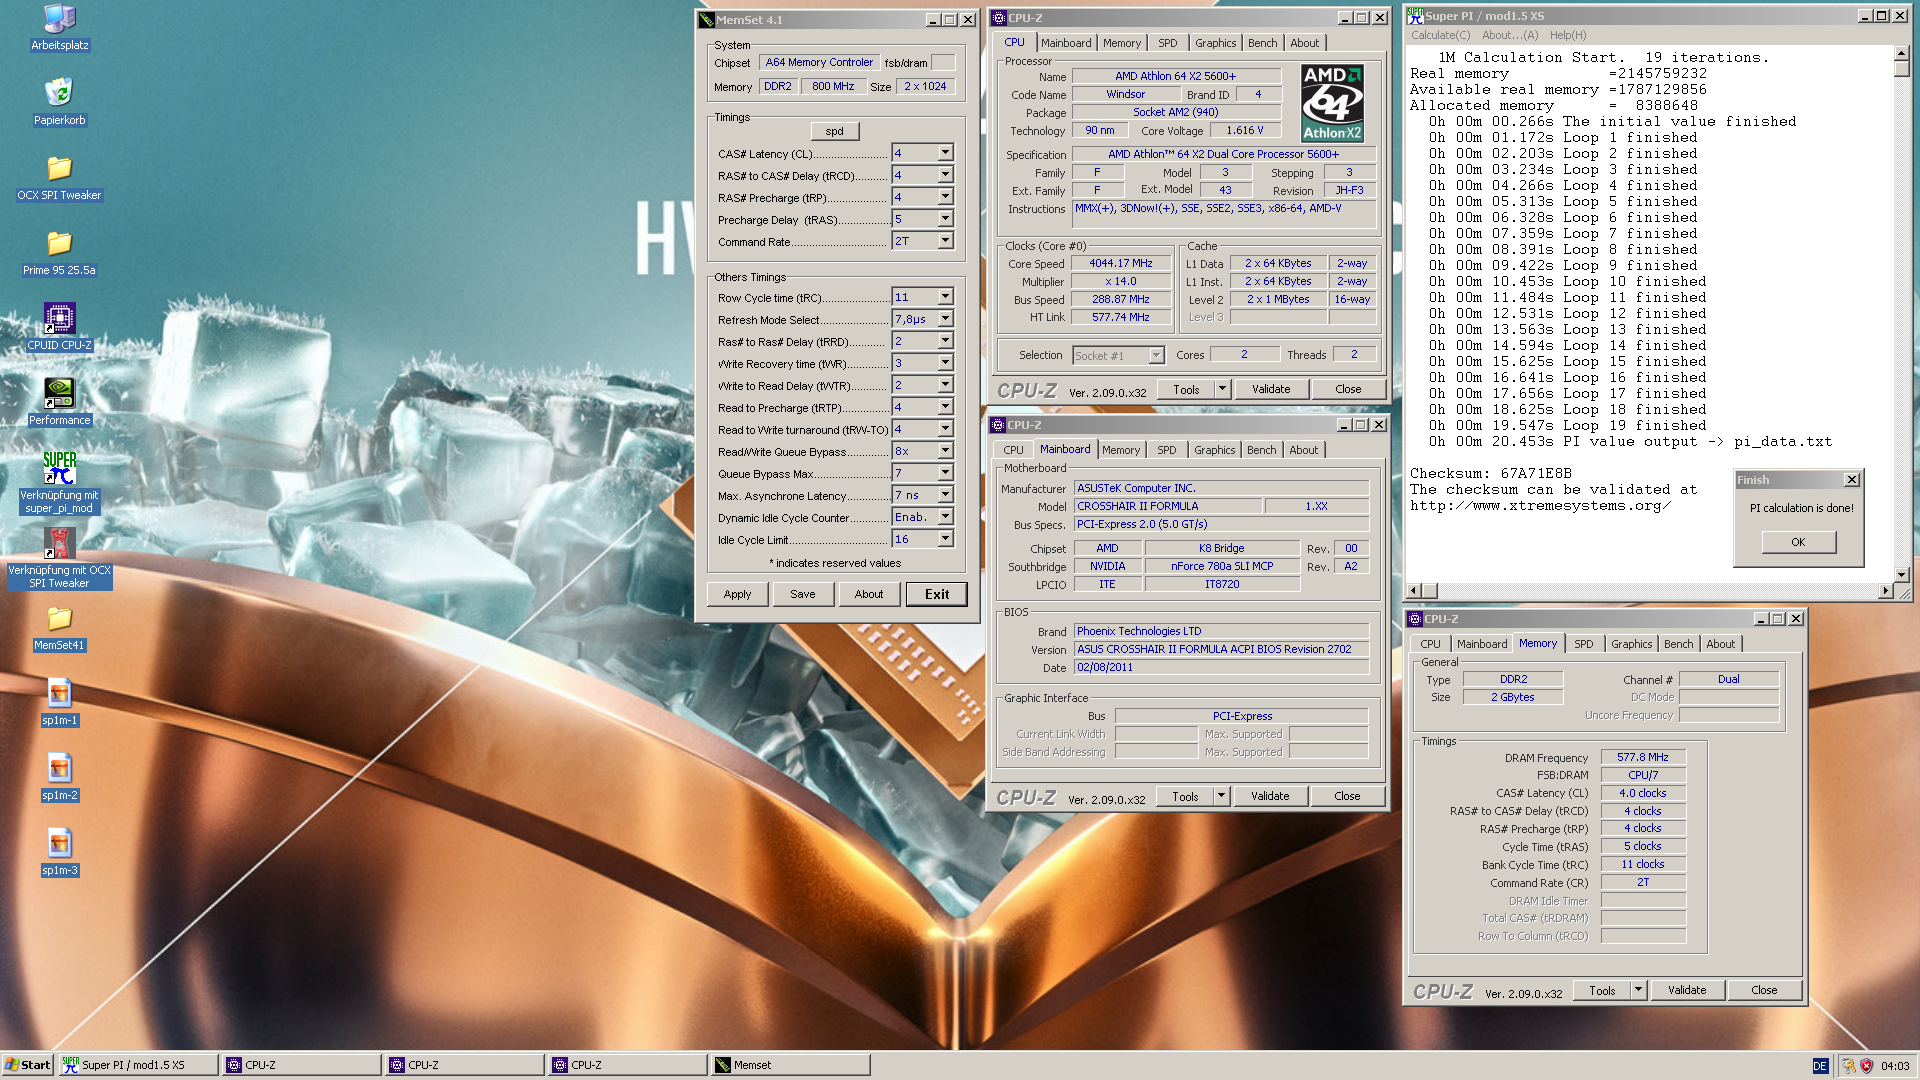Open Dynamic Idle Cycle Counter dropdown
Viewport: 1920px width, 1080px height.
(945, 517)
